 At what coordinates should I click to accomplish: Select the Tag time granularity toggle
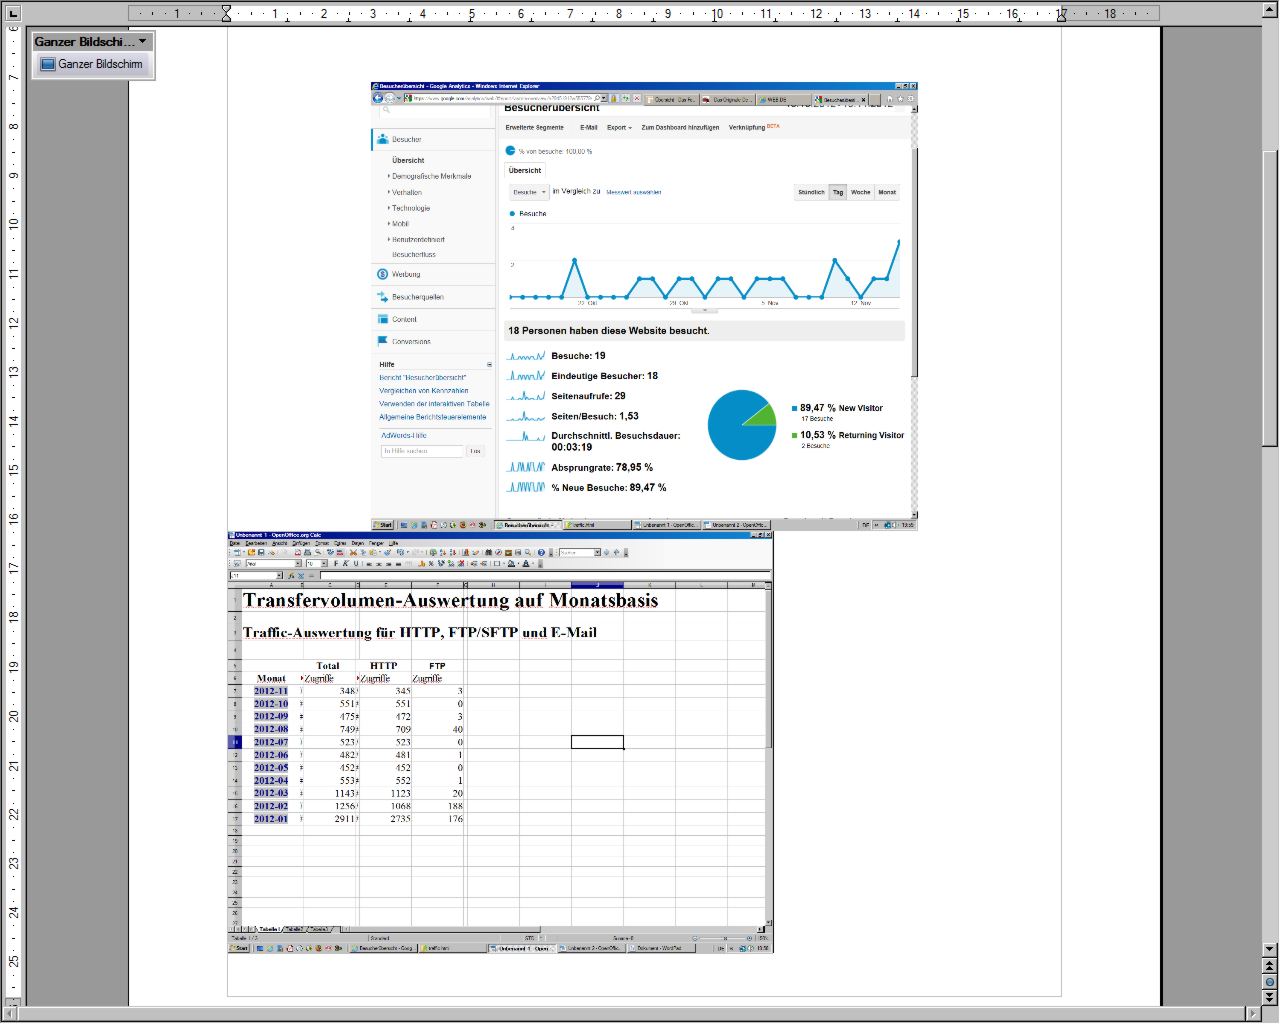tap(838, 192)
